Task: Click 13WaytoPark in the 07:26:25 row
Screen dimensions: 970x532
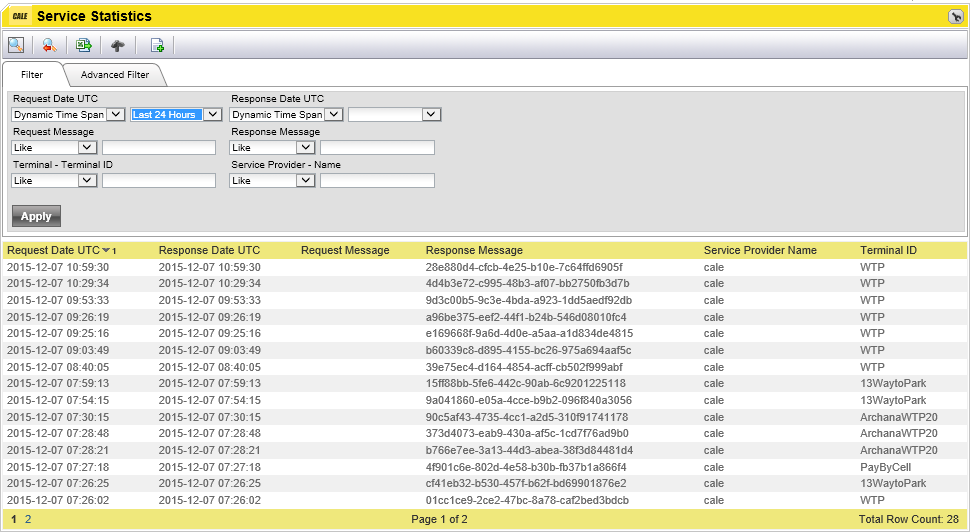Action: click(893, 483)
